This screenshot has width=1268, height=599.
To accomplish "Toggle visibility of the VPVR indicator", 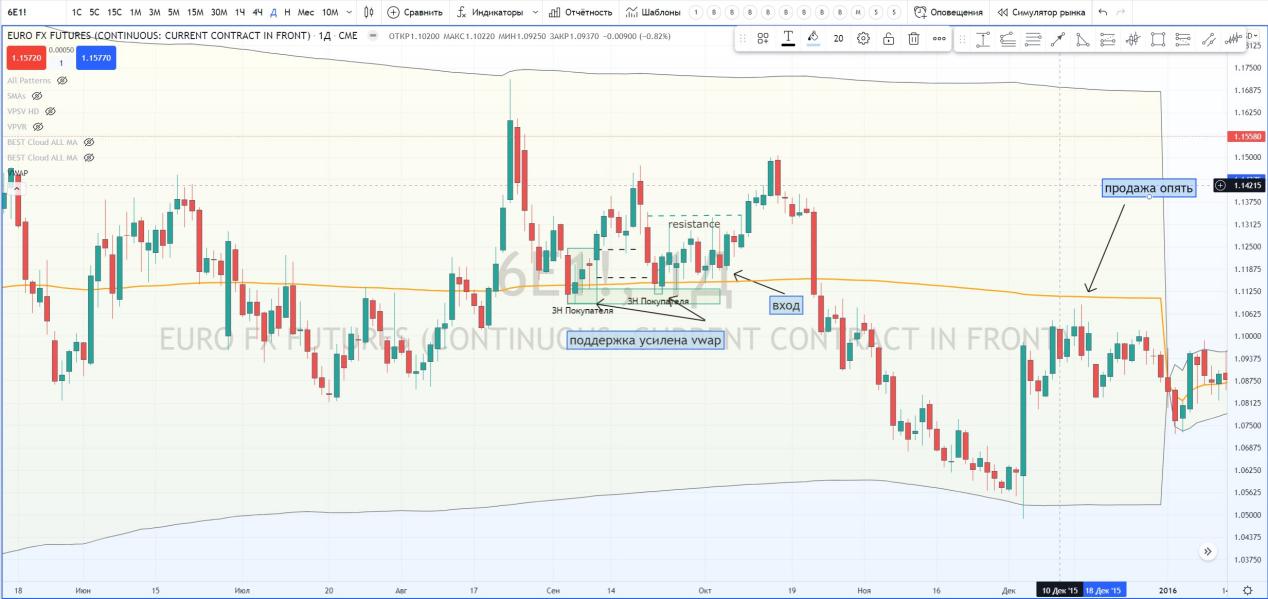I will click(38, 127).
